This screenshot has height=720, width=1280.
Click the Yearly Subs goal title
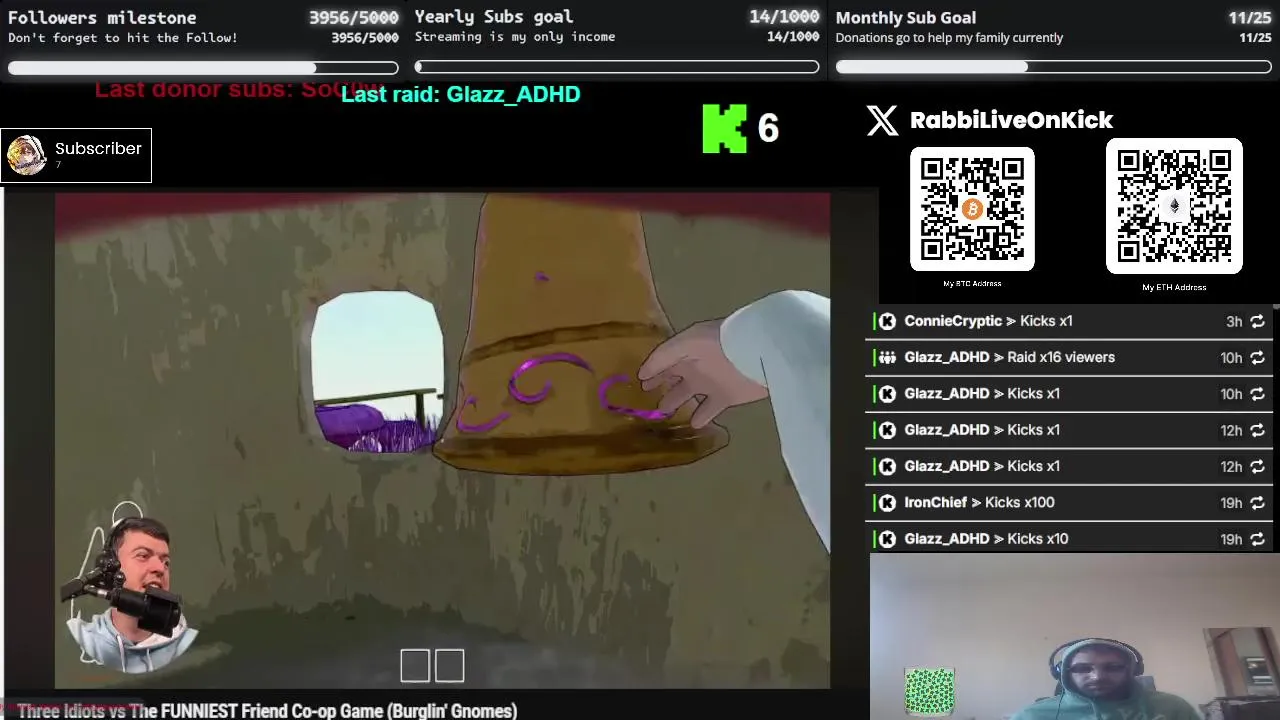[x=494, y=16]
